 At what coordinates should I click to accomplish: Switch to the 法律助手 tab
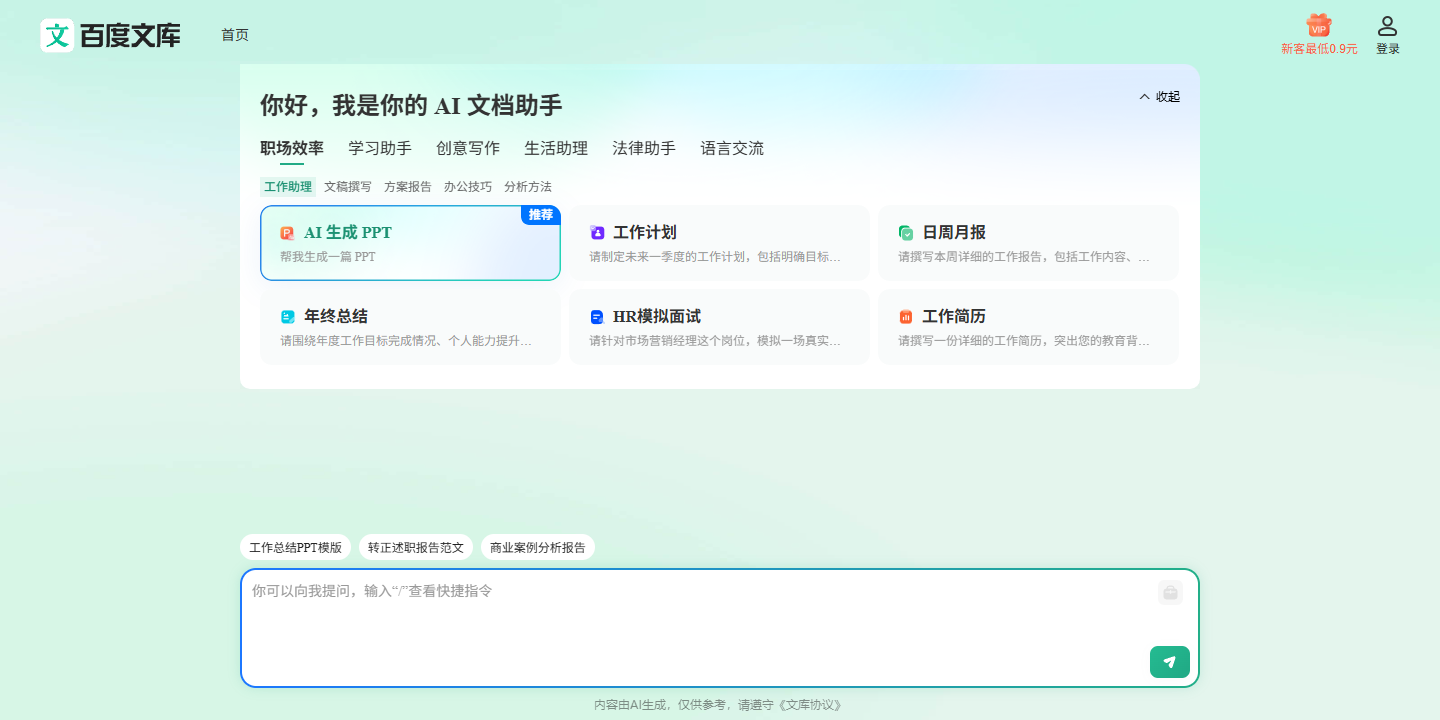click(644, 148)
